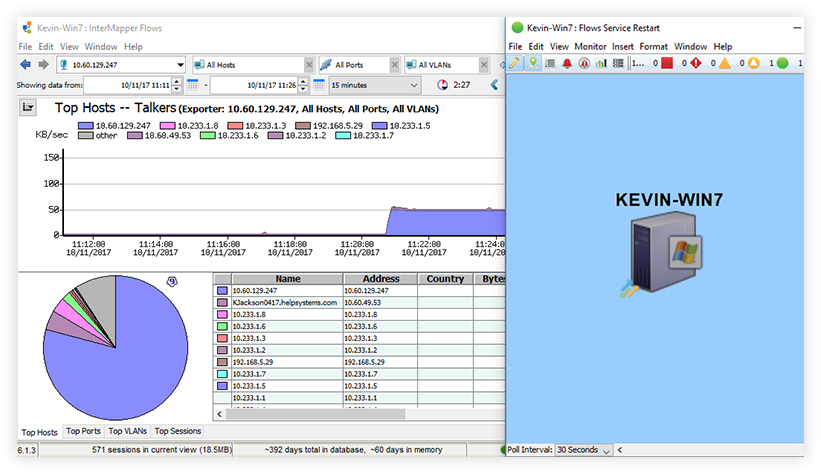
Task: Toggle the pencil edit mode icon
Action: pyautogui.click(x=515, y=63)
